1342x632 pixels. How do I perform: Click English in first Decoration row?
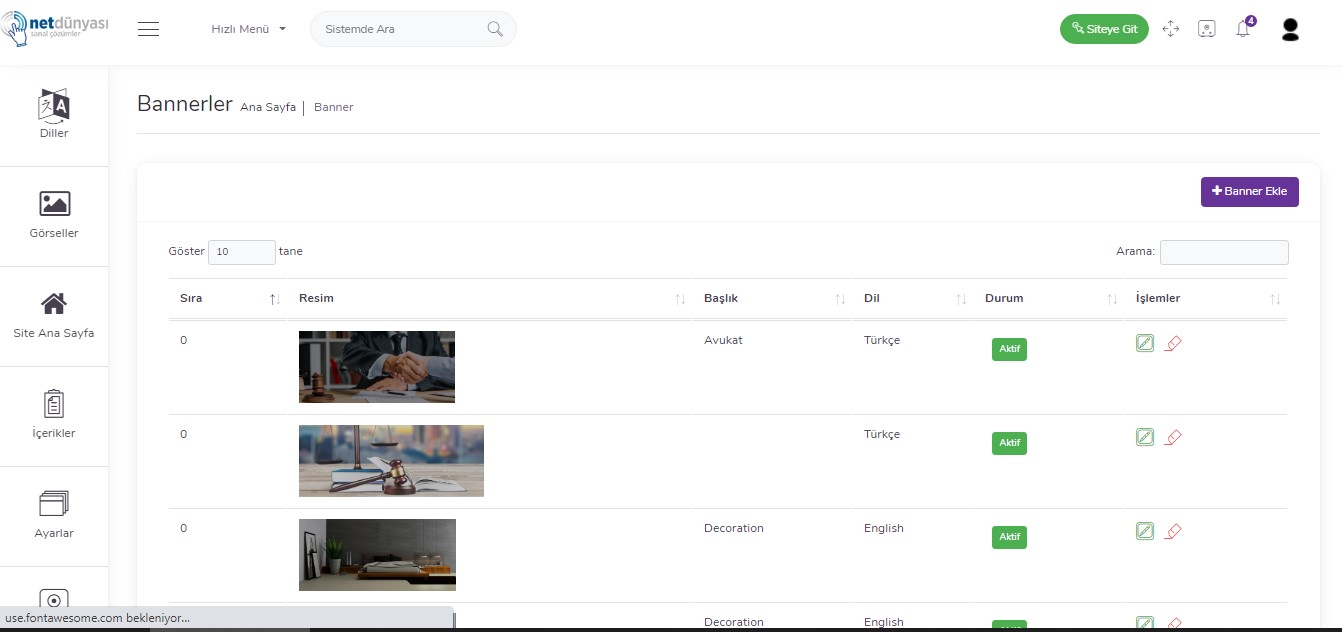coord(884,528)
